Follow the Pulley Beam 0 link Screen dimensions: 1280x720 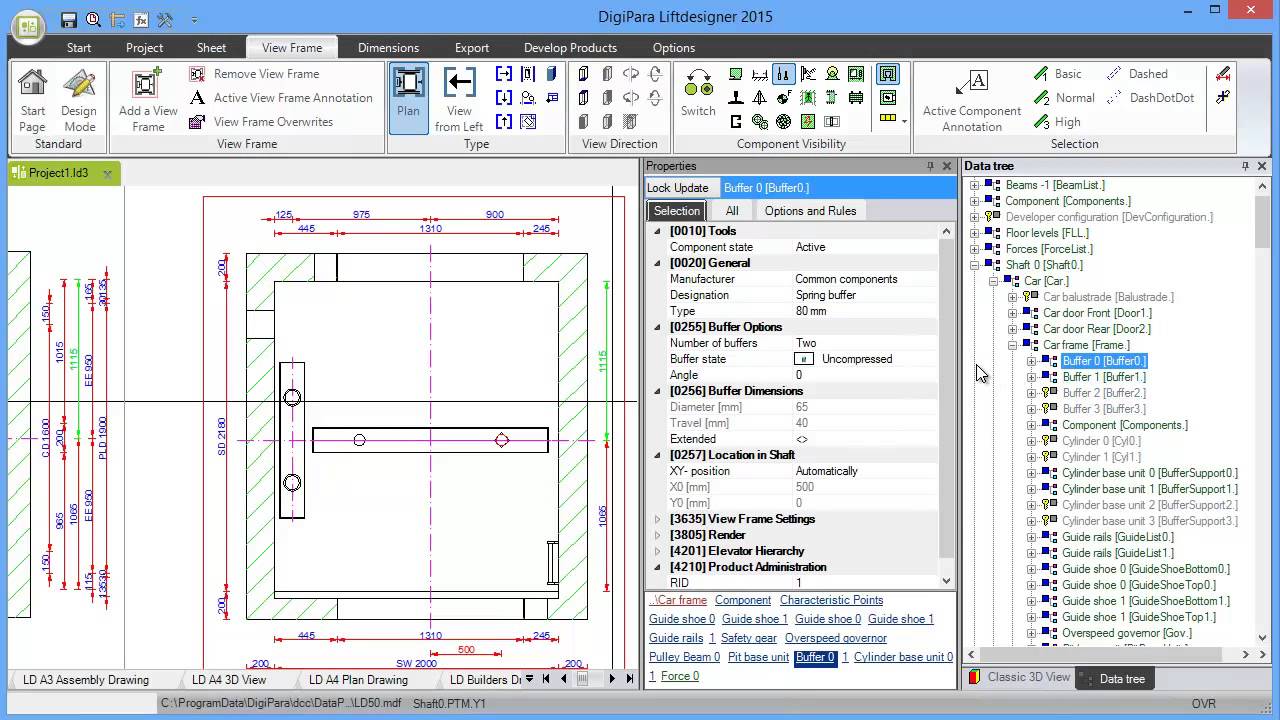point(684,657)
